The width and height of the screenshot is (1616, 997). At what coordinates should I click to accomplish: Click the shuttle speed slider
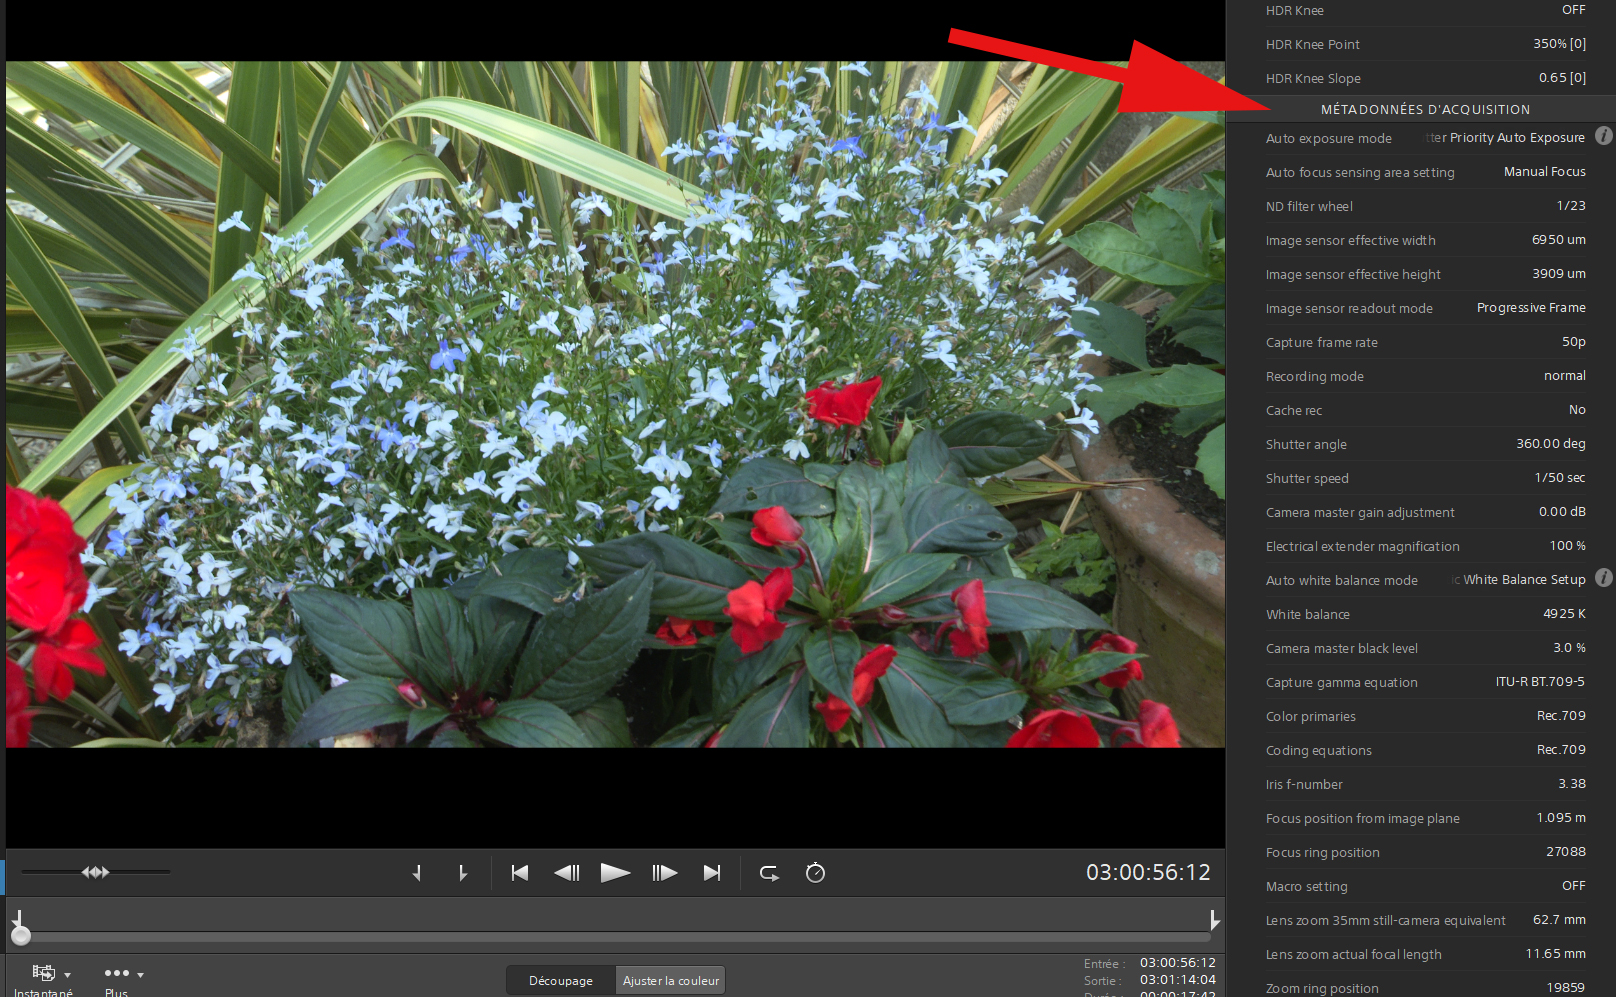pyautogui.click(x=96, y=872)
